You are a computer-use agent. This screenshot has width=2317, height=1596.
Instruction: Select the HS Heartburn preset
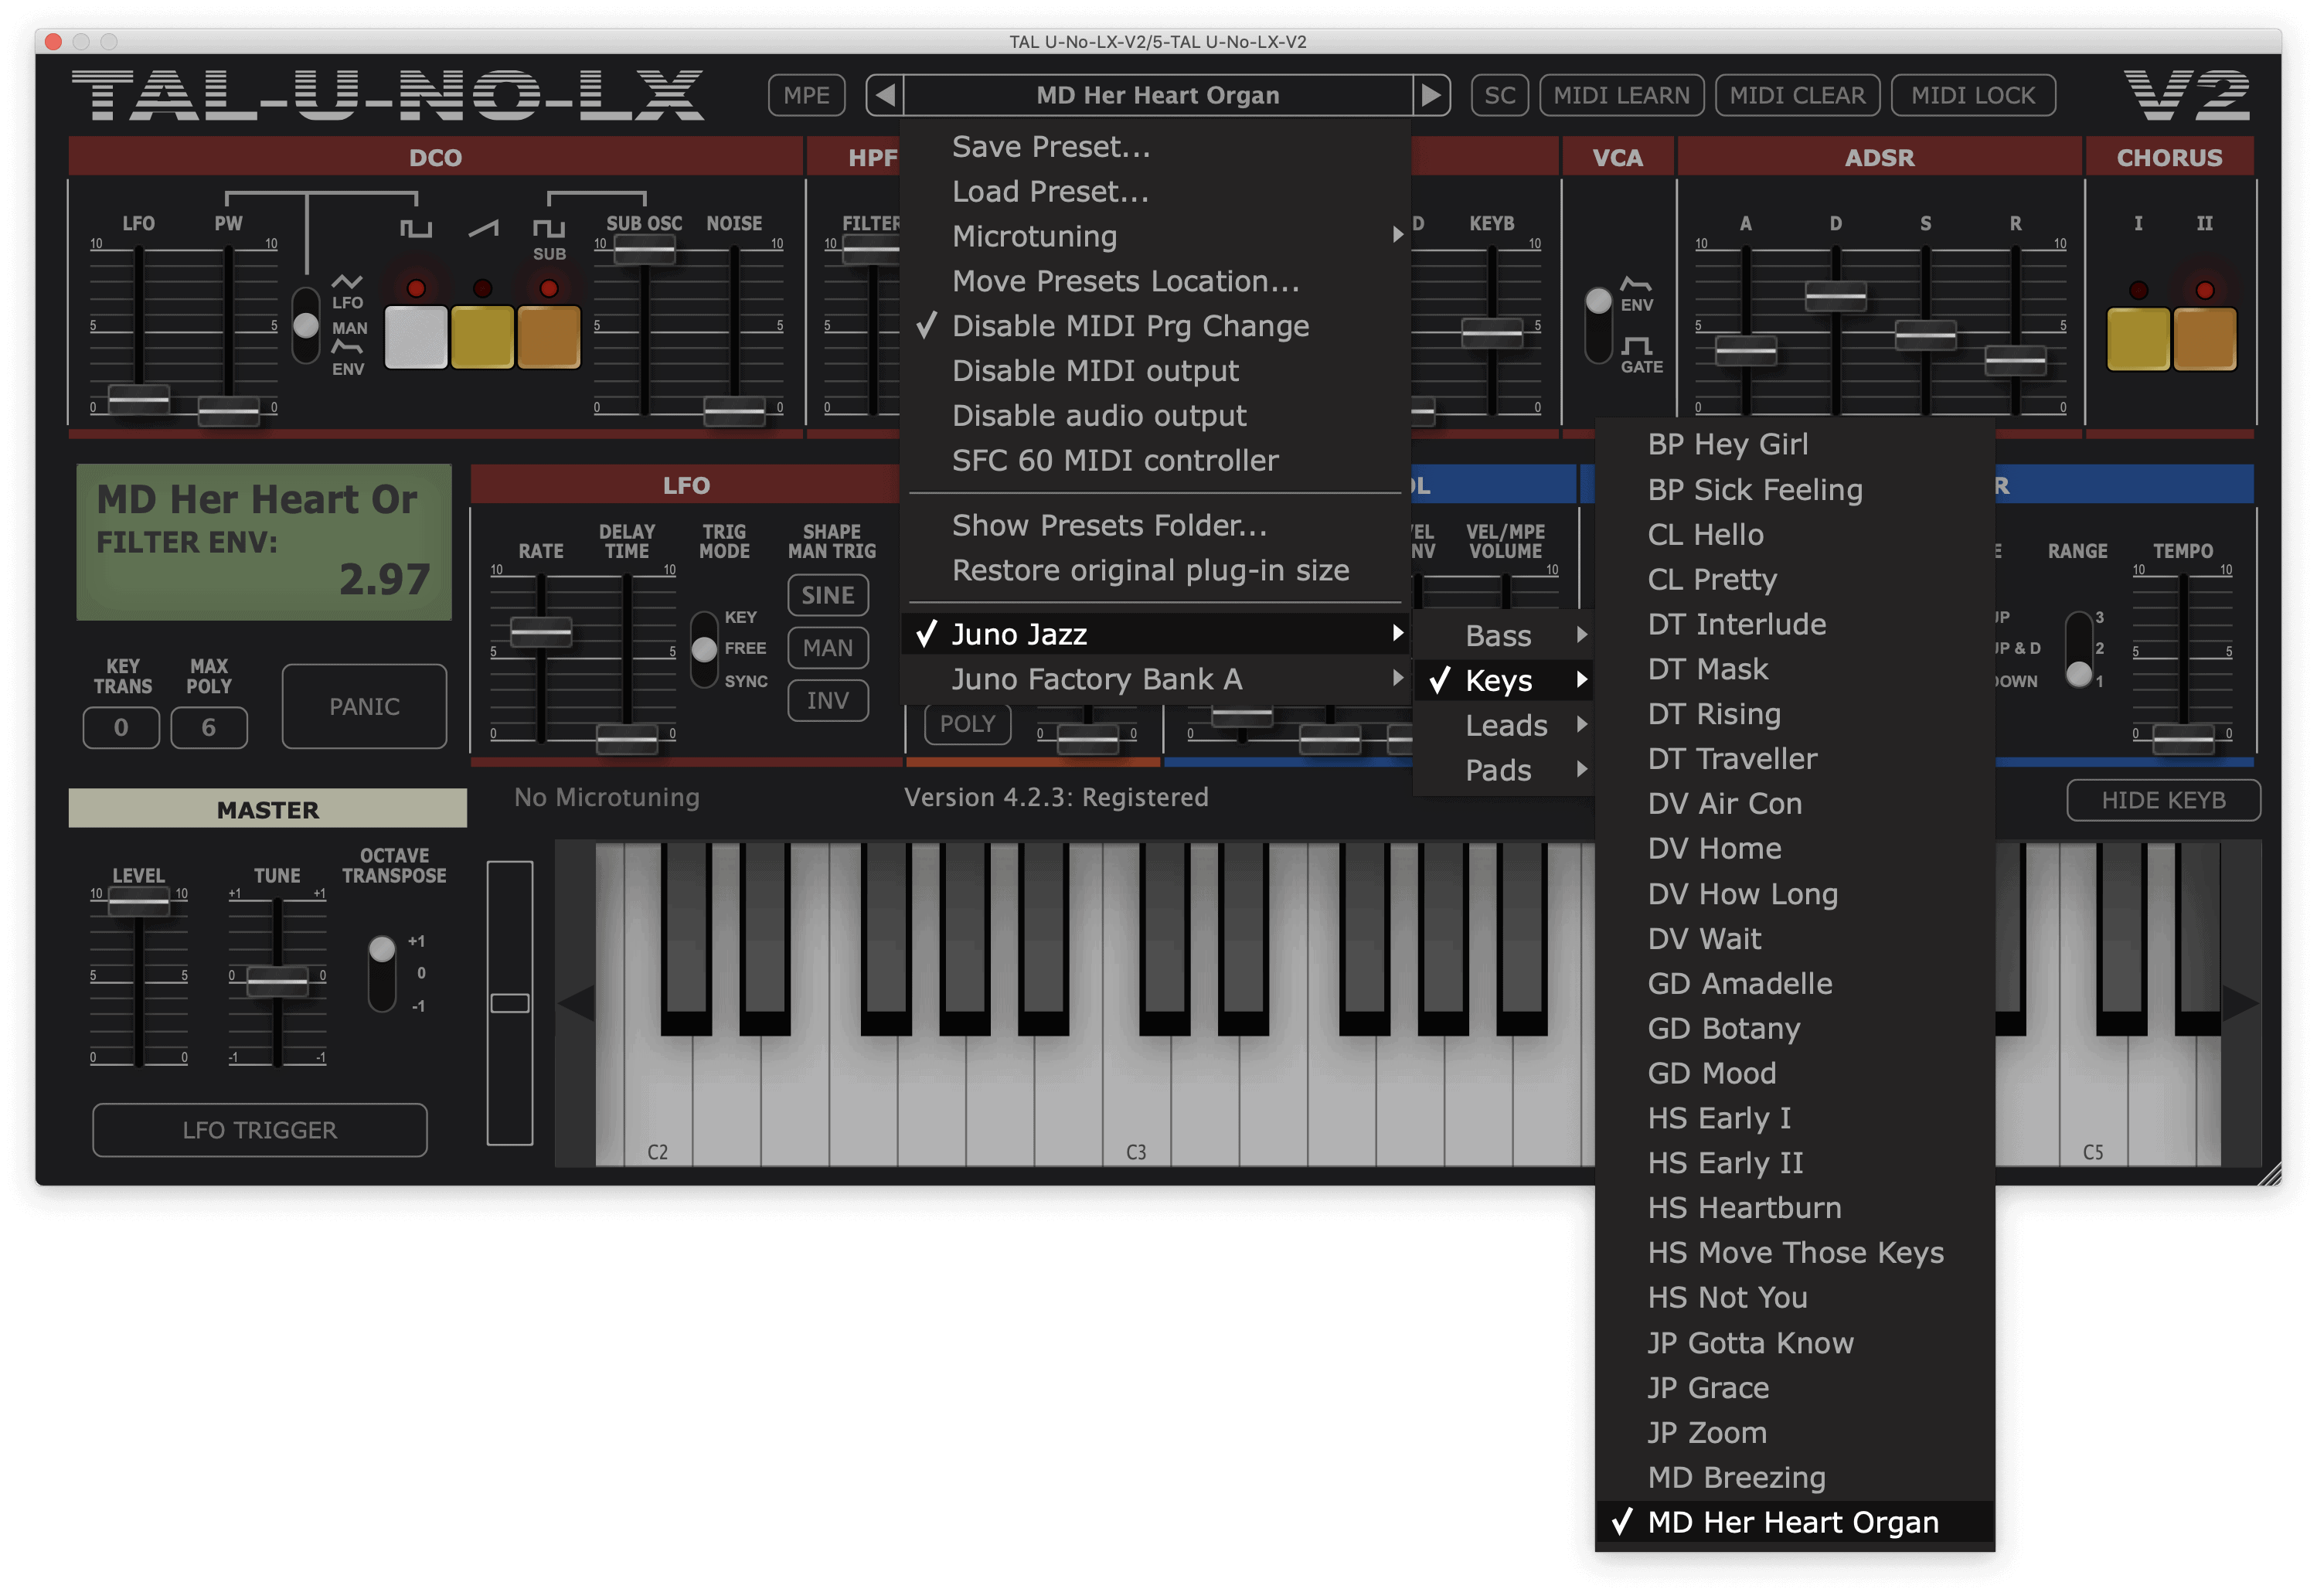pos(1744,1207)
